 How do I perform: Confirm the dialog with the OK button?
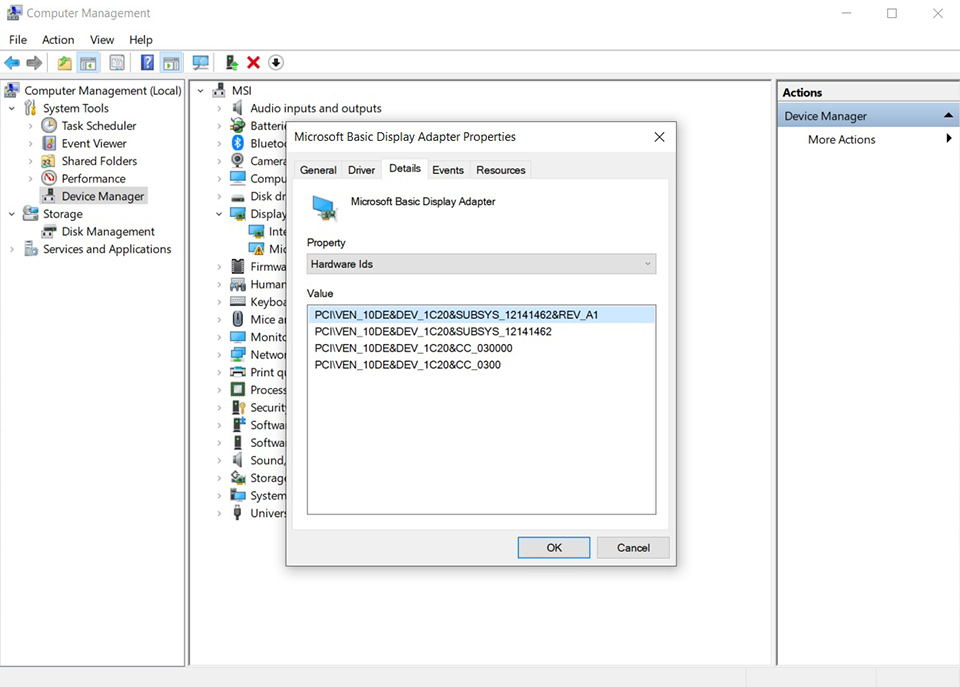coord(554,547)
